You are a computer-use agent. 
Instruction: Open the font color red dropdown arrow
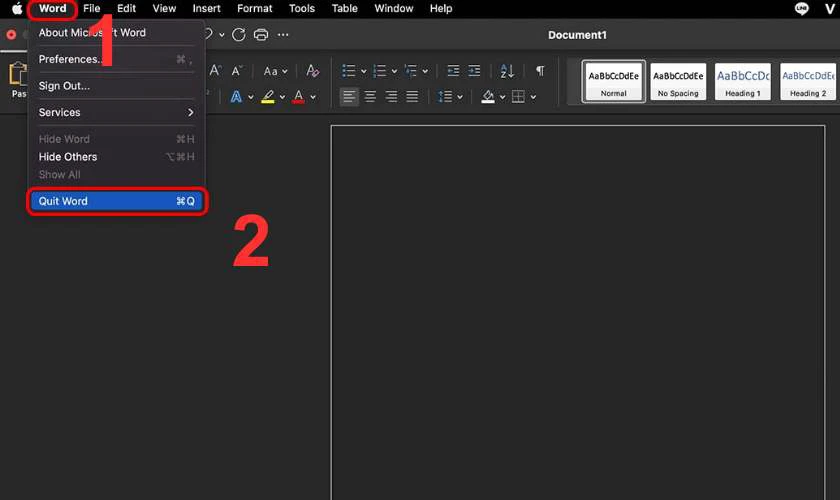point(313,98)
